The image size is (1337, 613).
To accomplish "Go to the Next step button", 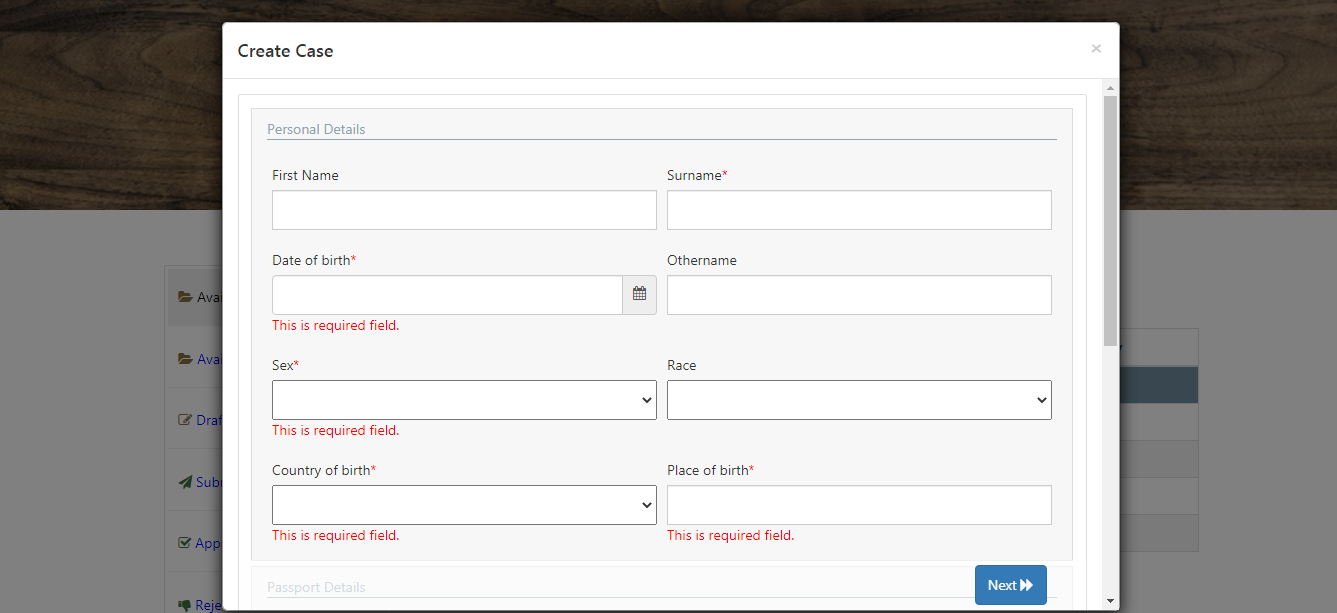I will click(1011, 585).
